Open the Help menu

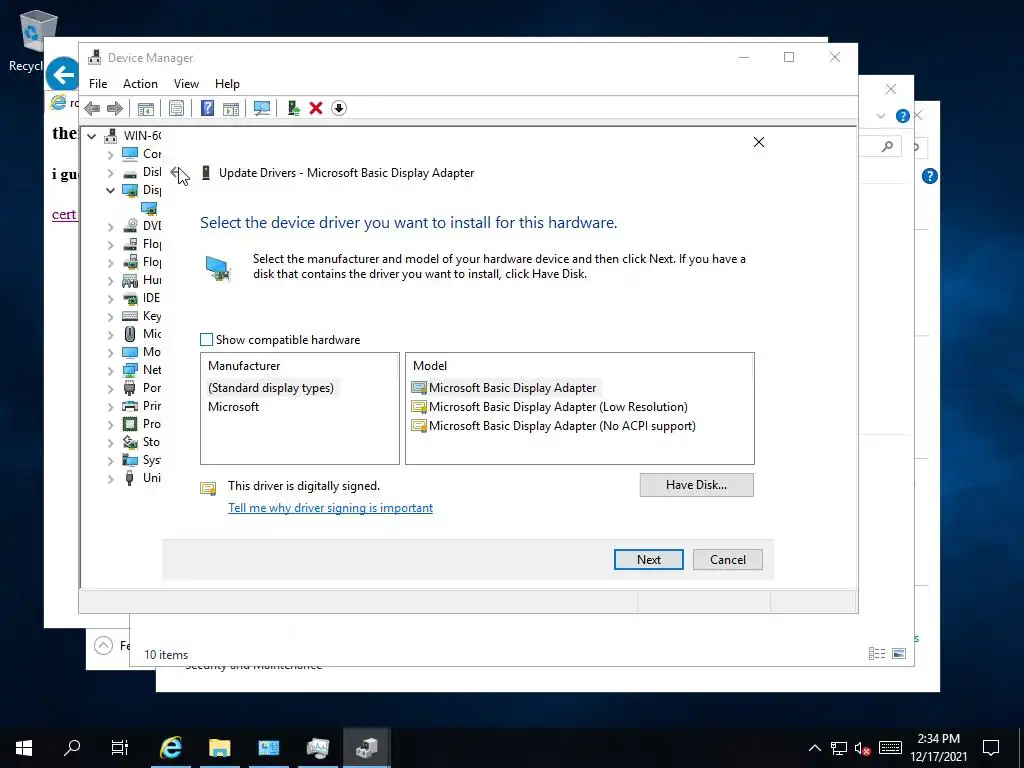coord(227,84)
